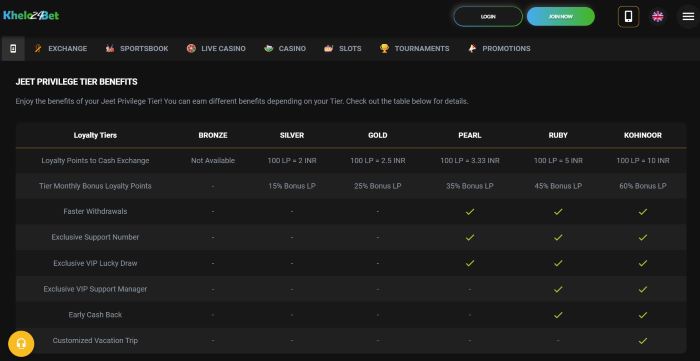The width and height of the screenshot is (700, 361).
Task: Click Exclusive Support Number checkmark under Pearl
Action: [x=470, y=237]
